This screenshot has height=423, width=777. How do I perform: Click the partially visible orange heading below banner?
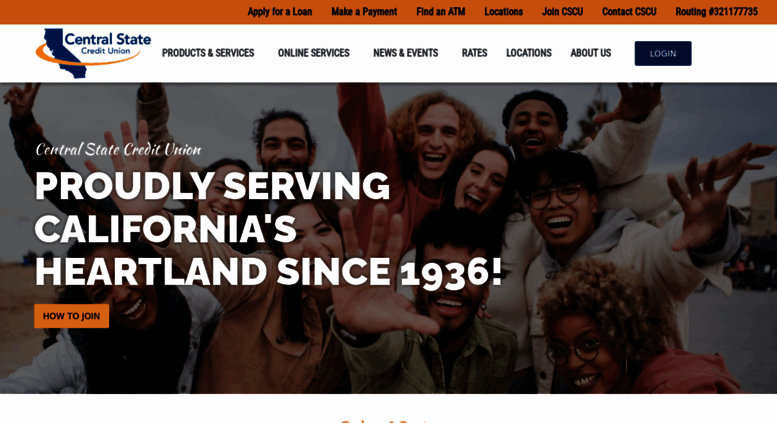click(386, 421)
